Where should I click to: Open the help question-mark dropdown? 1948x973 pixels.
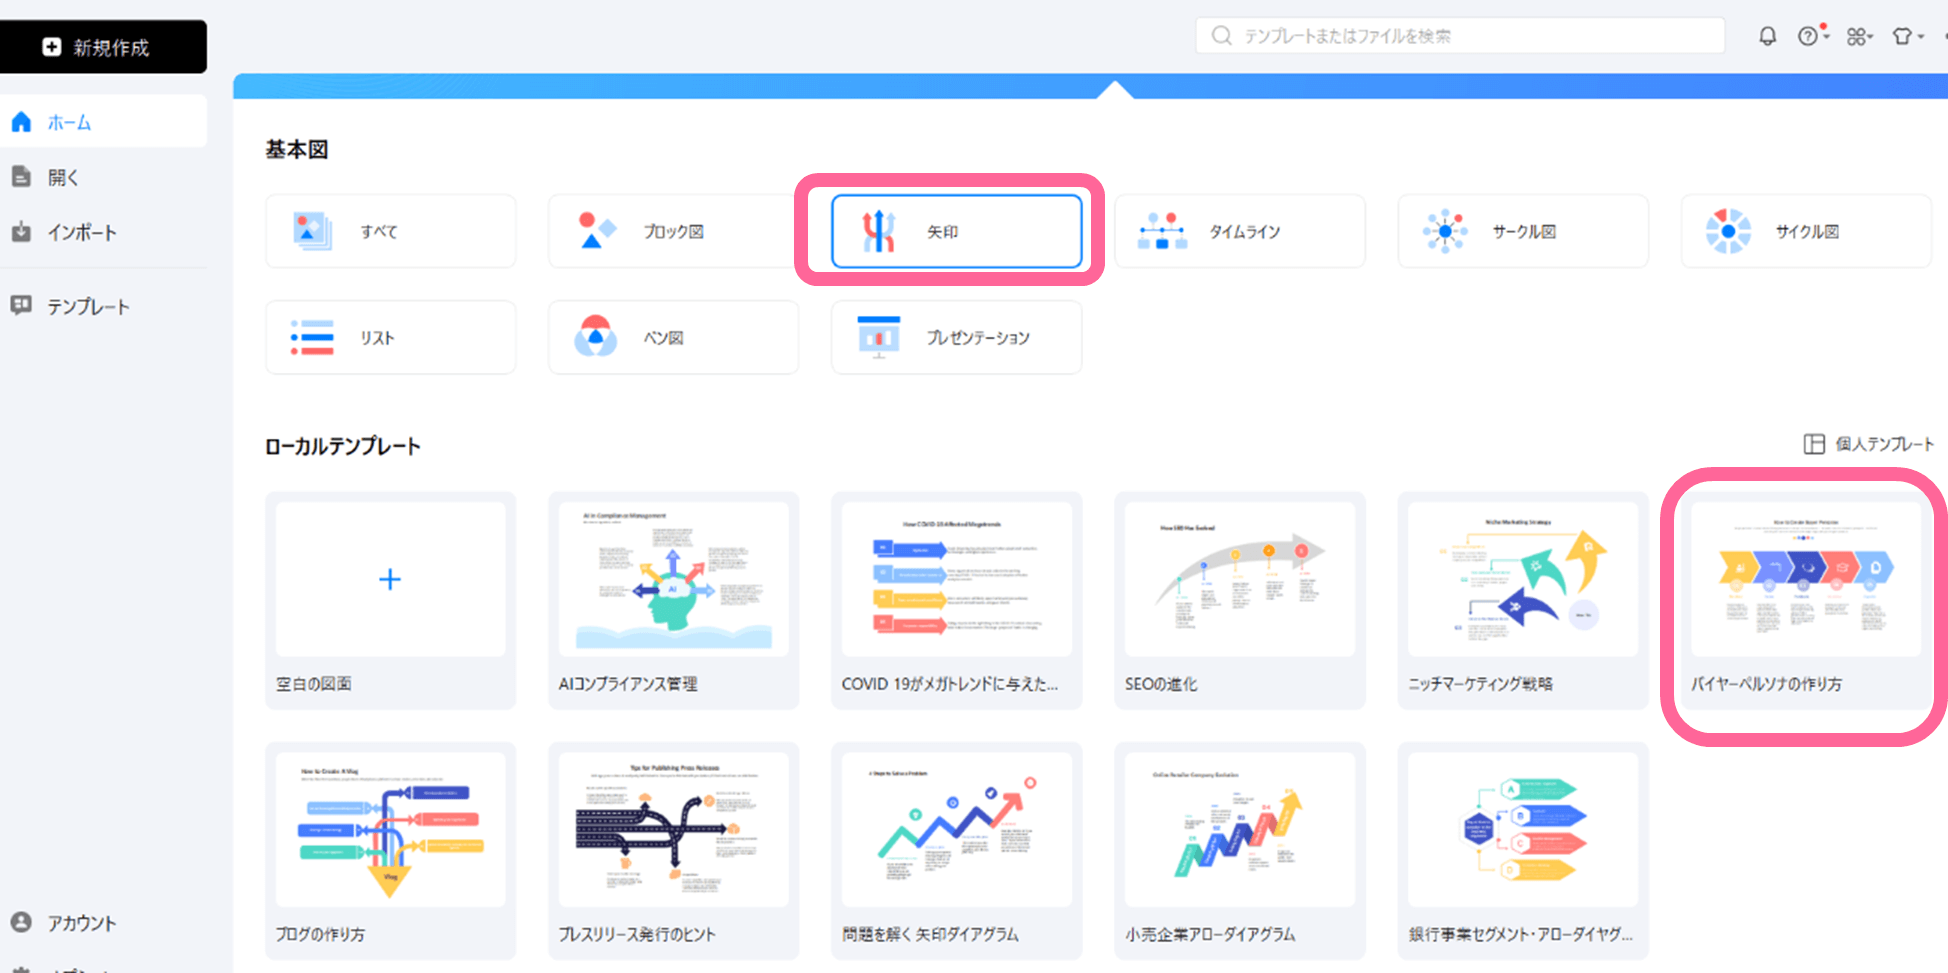1813,36
